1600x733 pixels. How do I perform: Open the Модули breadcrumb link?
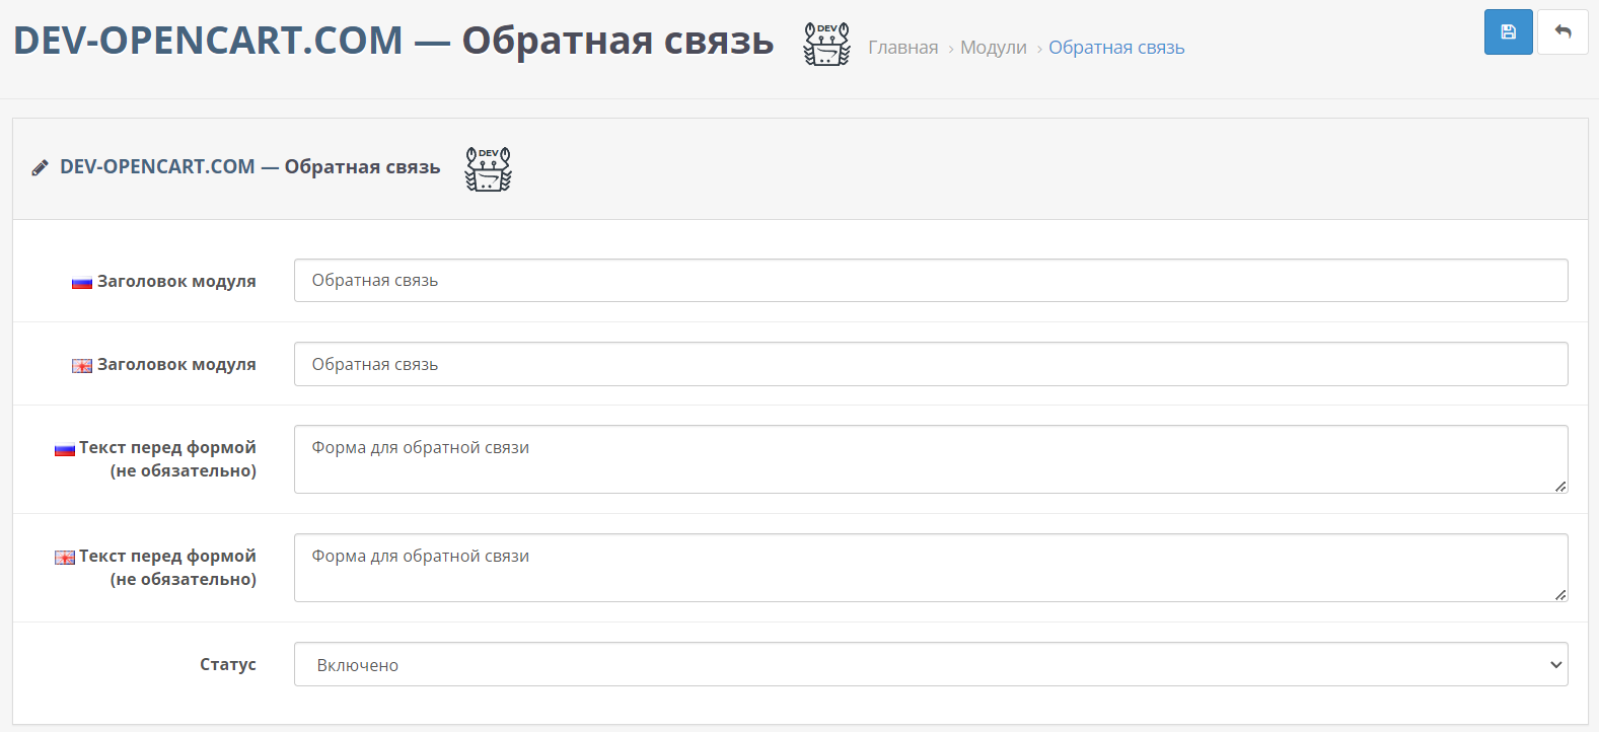pos(993,47)
